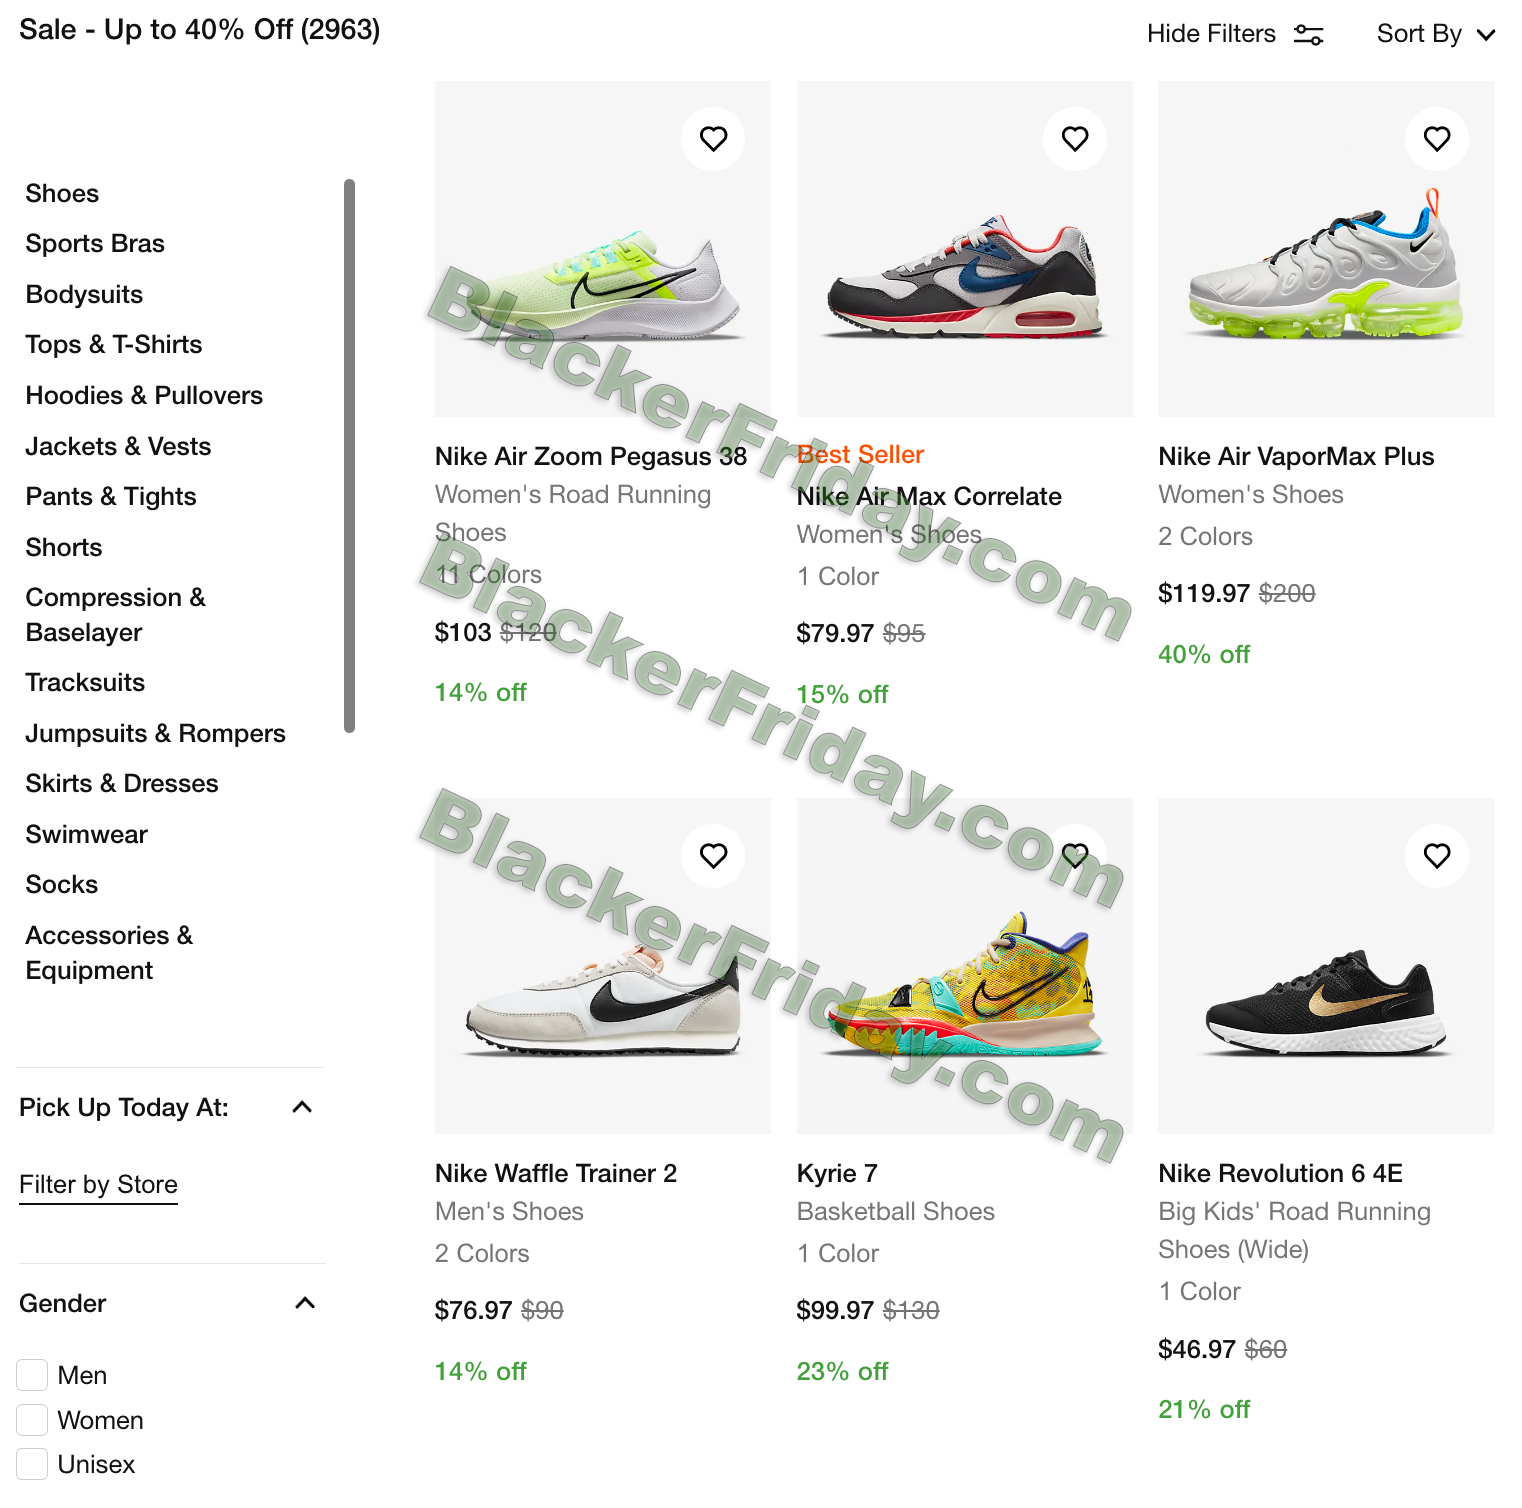Select the Shoes category
The width and height of the screenshot is (1522, 1508).
point(62,194)
